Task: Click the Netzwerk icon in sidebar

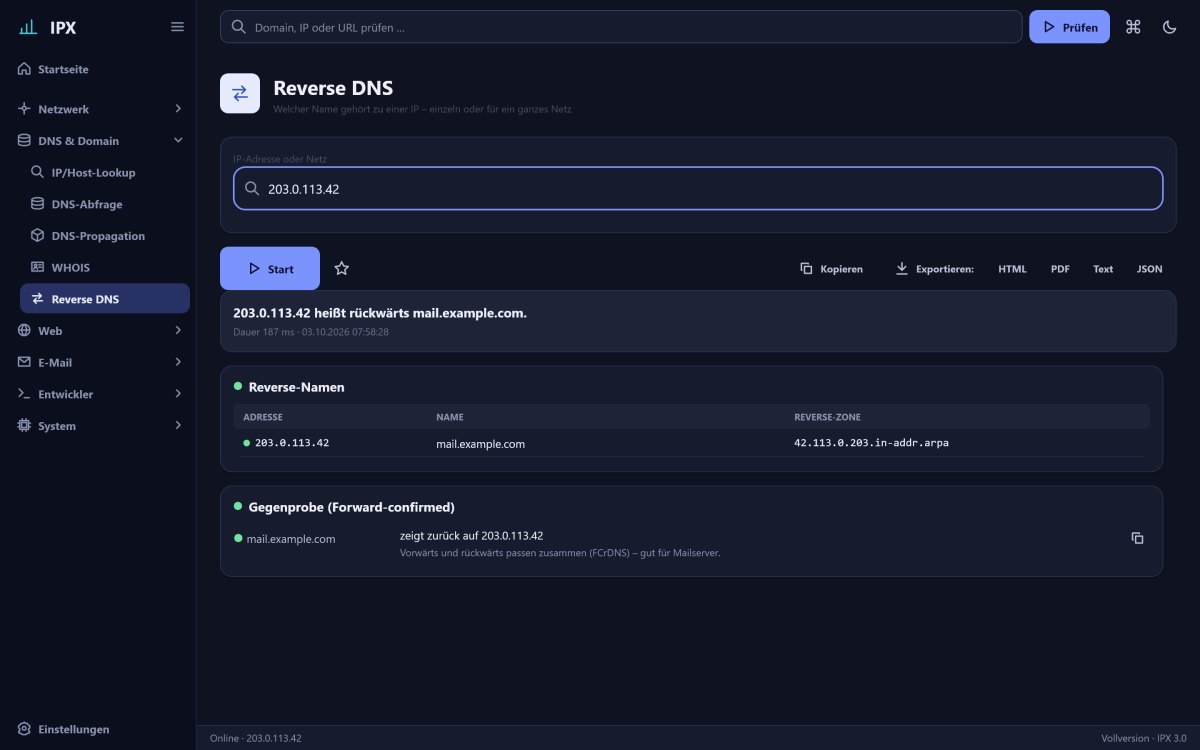Action: tap(24, 108)
